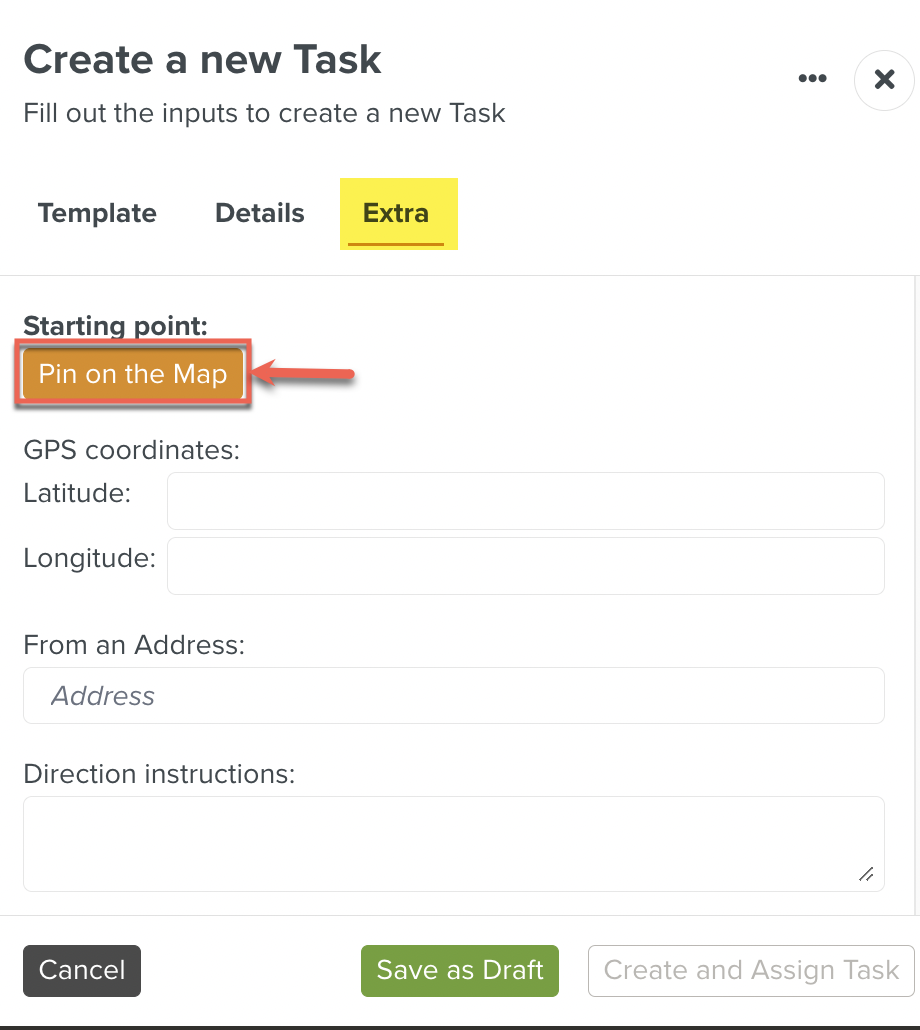Click the Starting point heading text
920x1030 pixels.
115,326
